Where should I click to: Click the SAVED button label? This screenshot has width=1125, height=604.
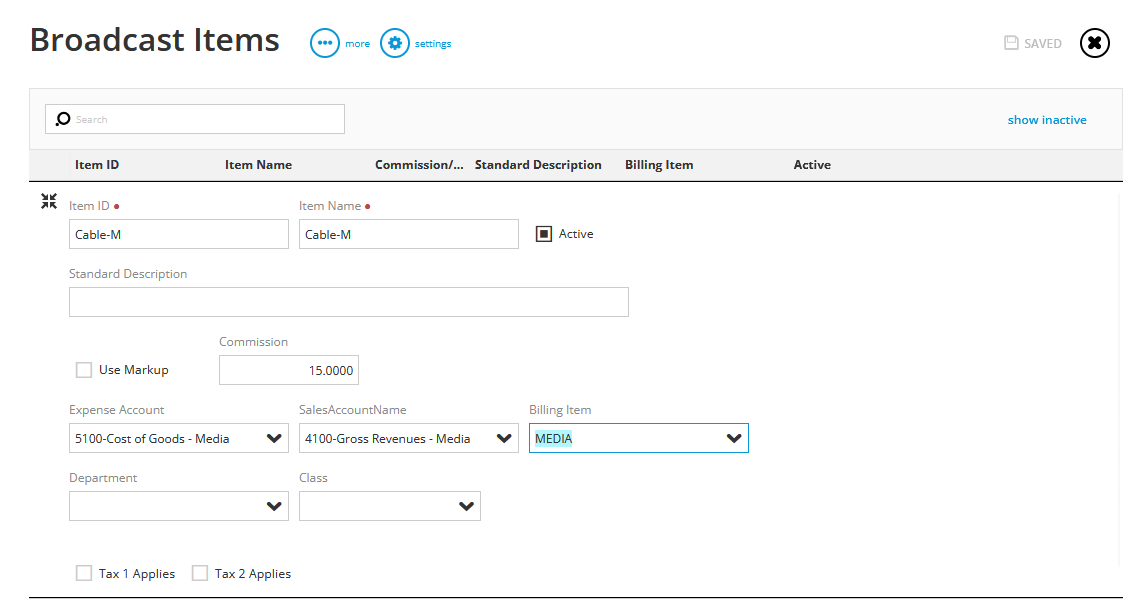pos(1042,44)
